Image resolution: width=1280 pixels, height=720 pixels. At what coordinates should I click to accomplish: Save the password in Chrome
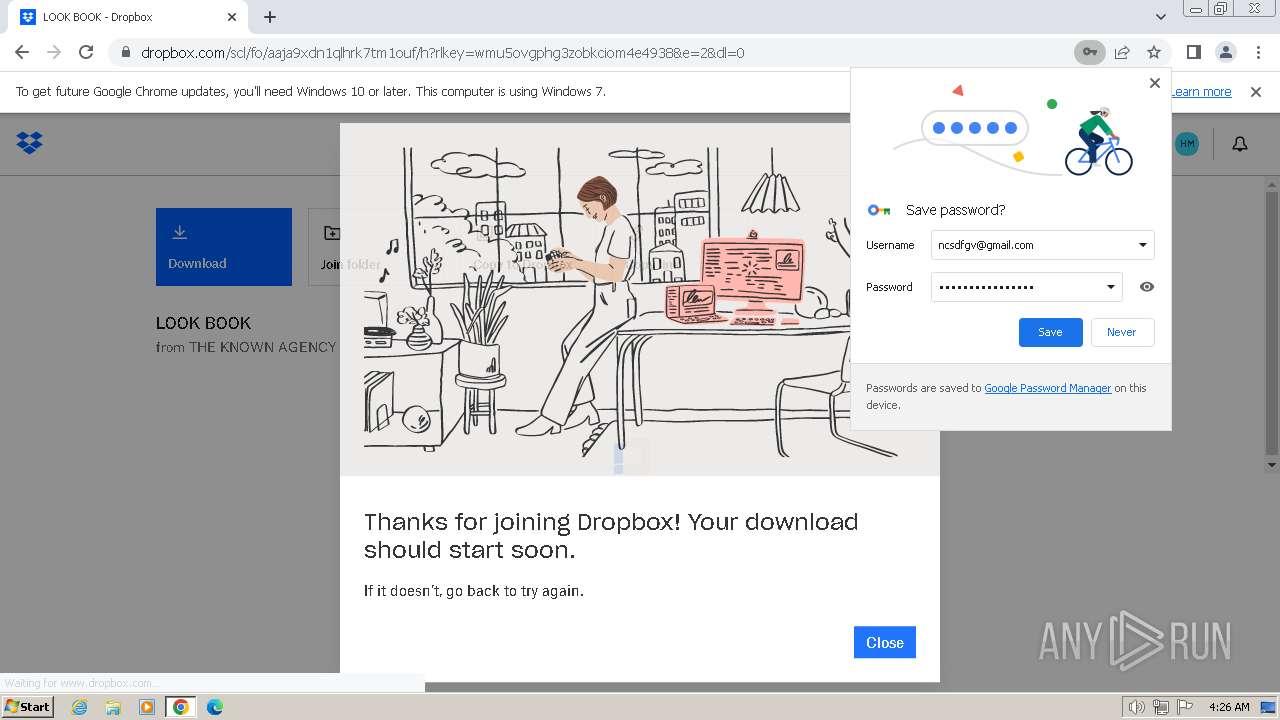point(1050,332)
